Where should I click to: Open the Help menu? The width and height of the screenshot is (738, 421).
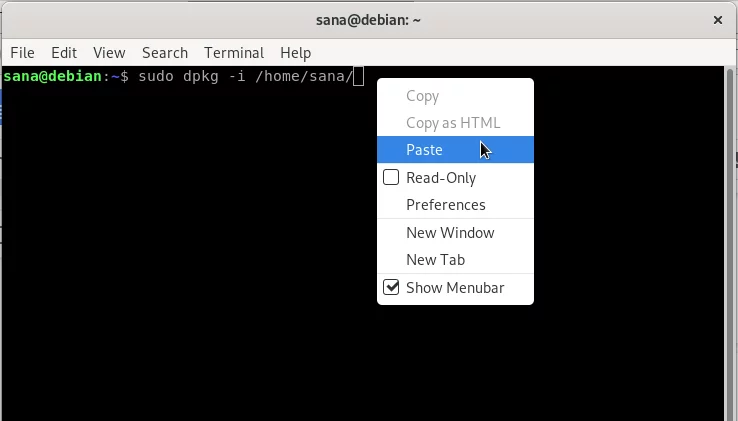[x=296, y=53]
